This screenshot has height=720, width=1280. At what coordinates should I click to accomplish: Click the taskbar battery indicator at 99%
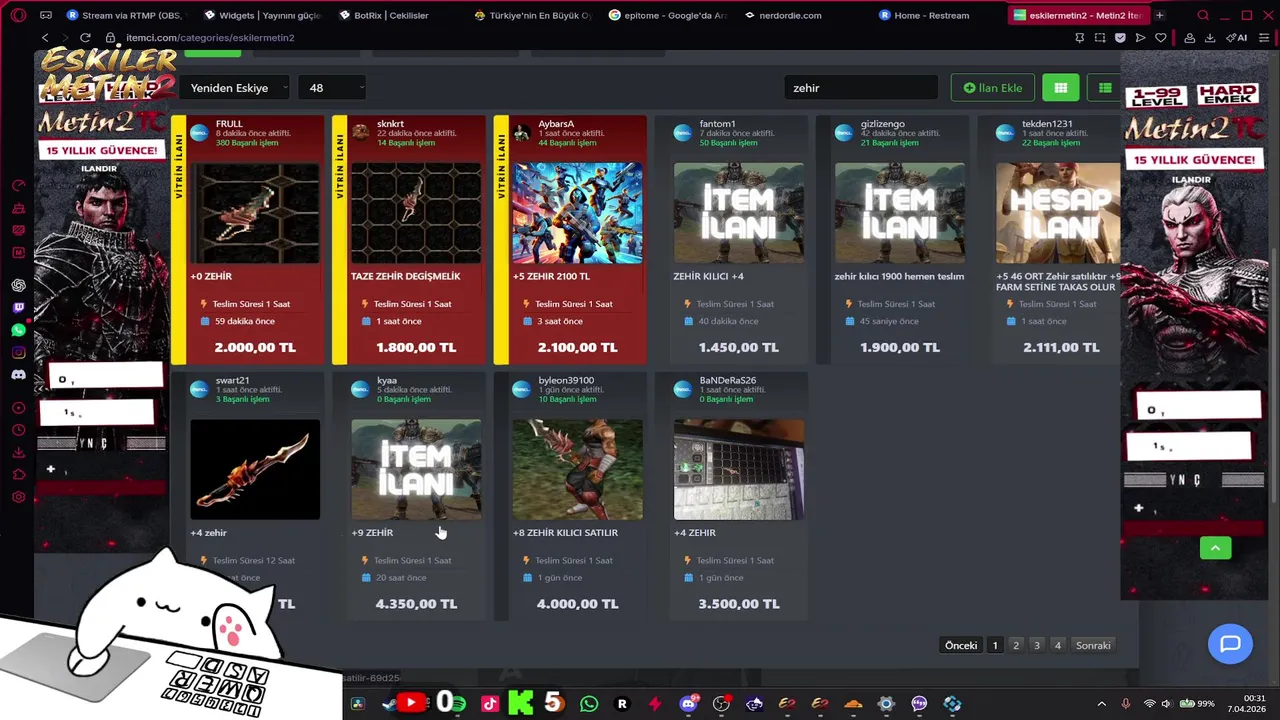click(x=1199, y=704)
